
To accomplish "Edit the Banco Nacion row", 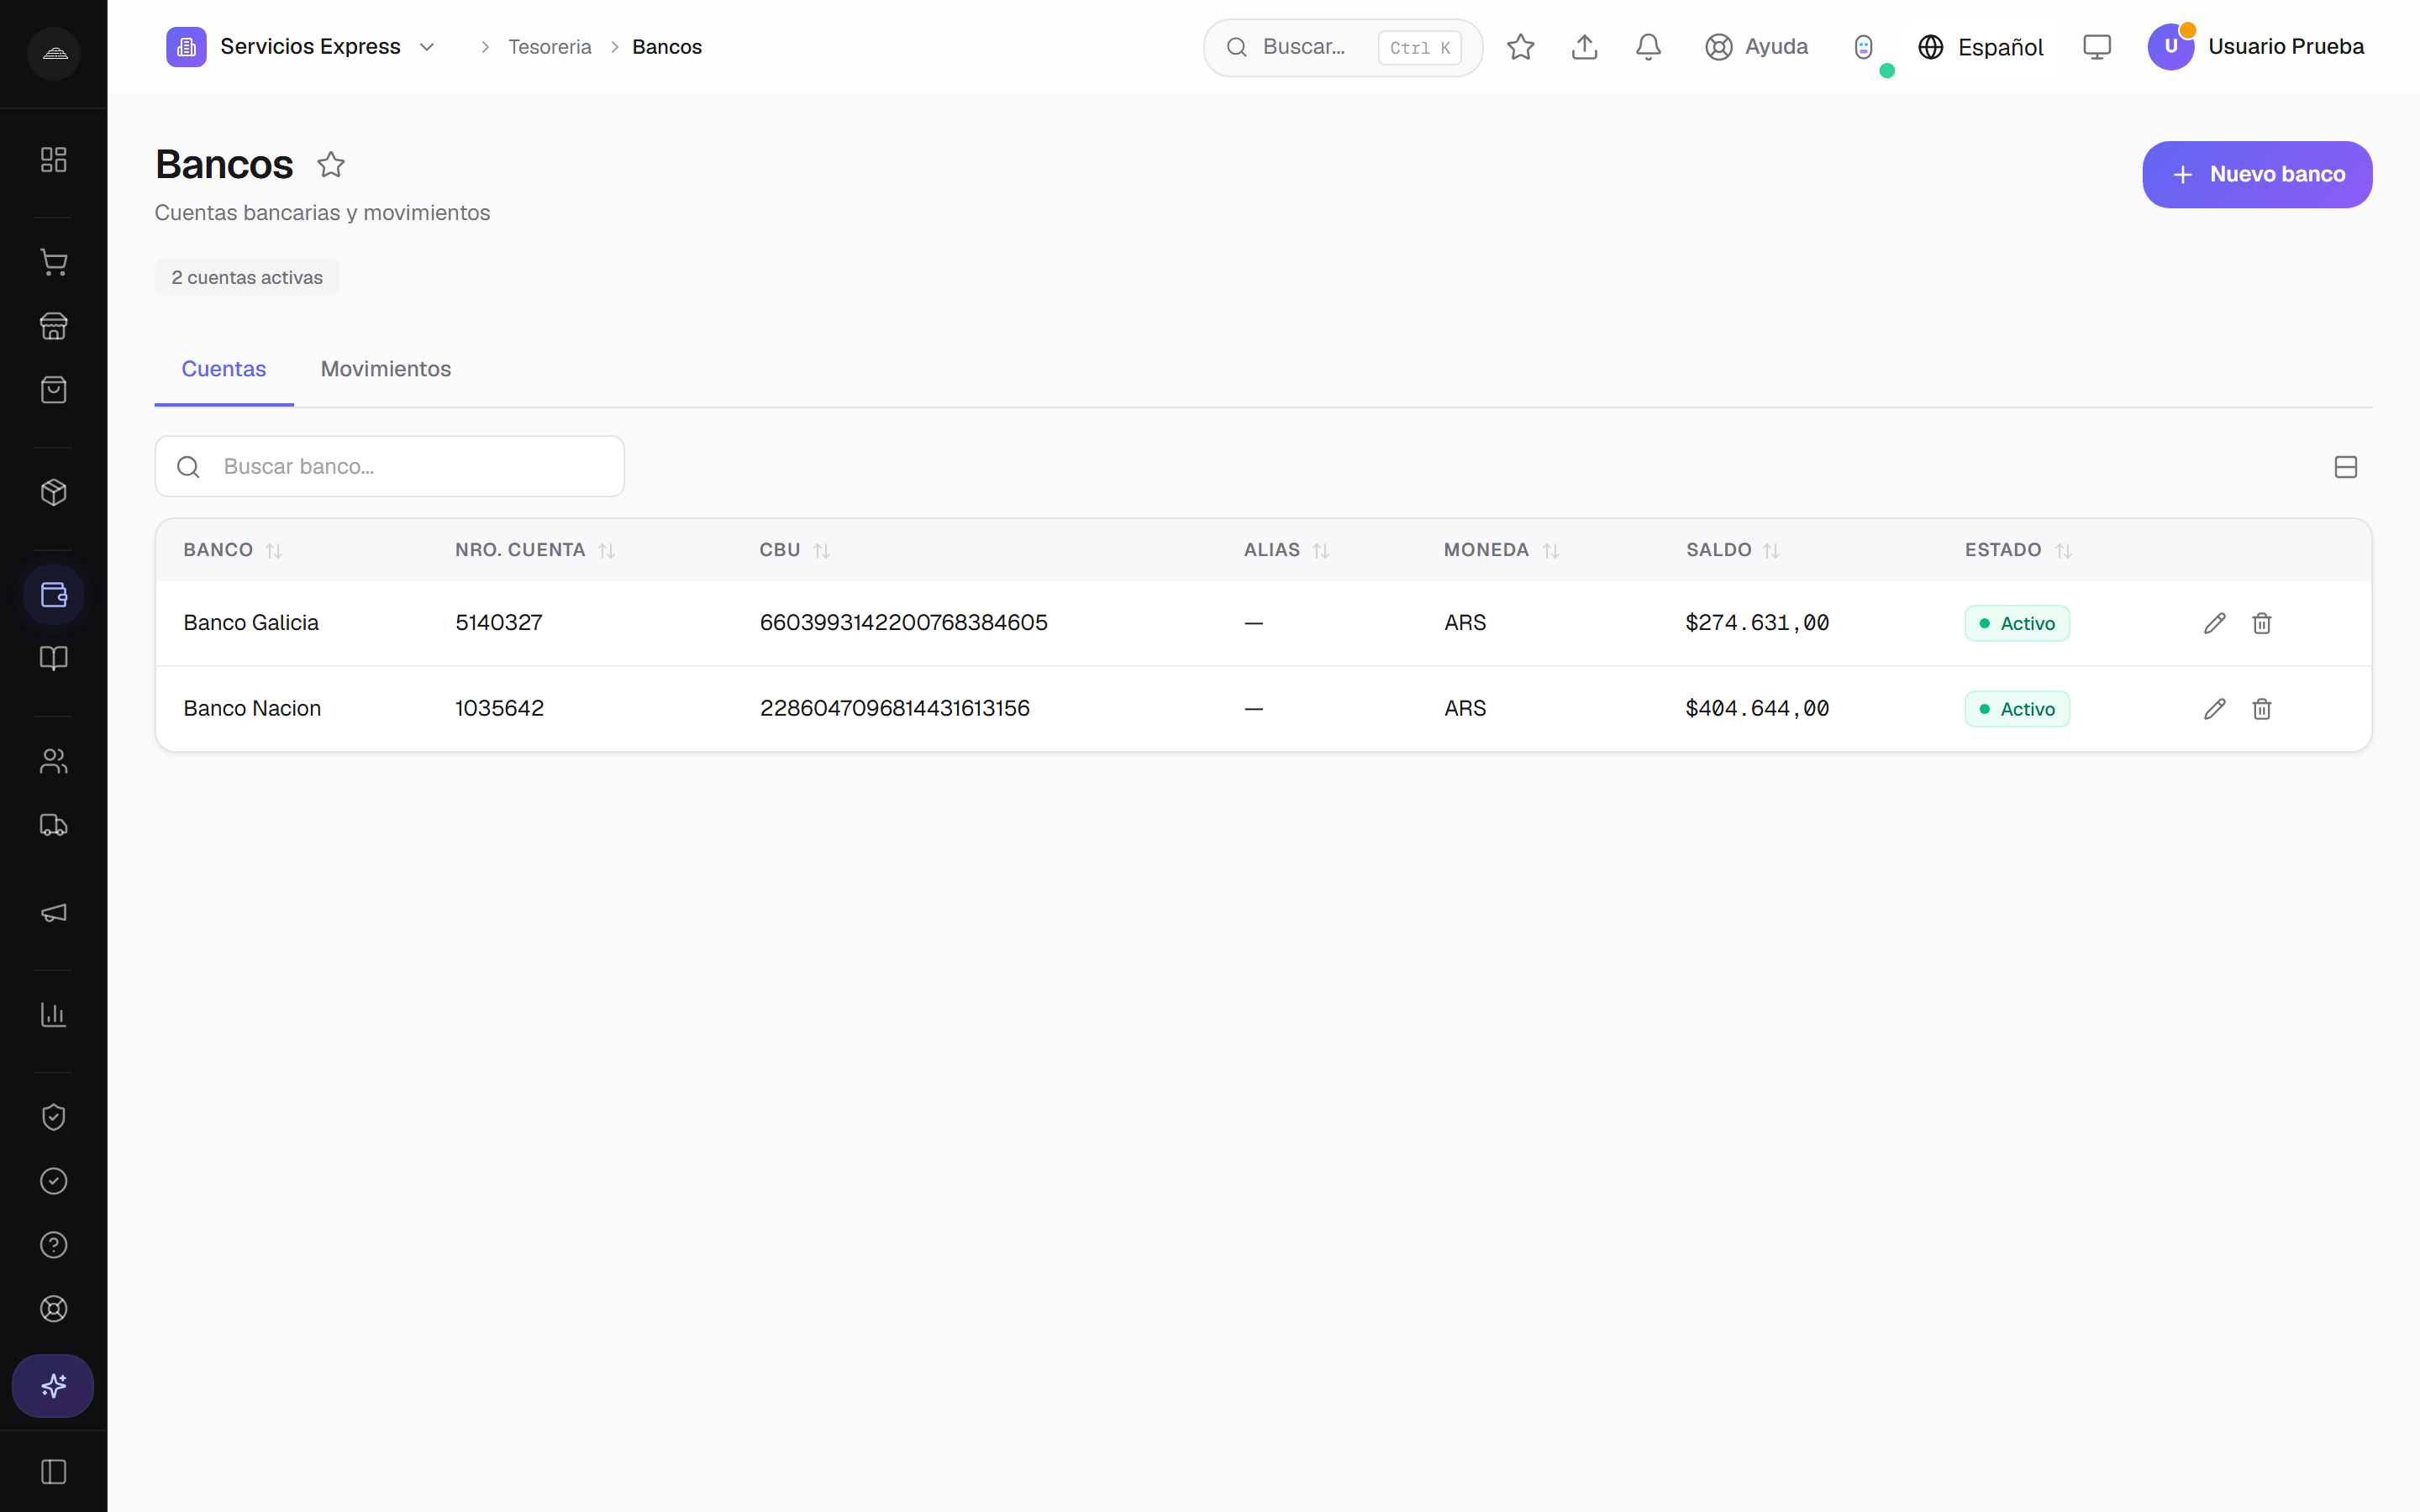I will pyautogui.click(x=2215, y=709).
